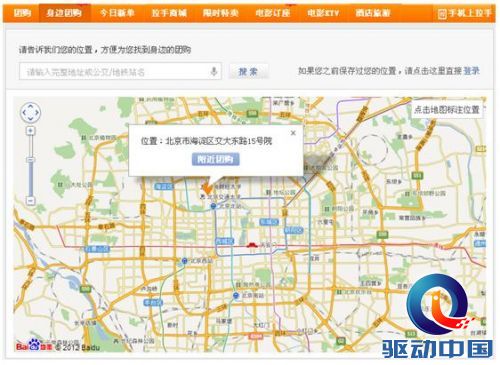Click the 北京西站 station icon on map
The image size is (500, 365).
pyautogui.click(x=184, y=261)
